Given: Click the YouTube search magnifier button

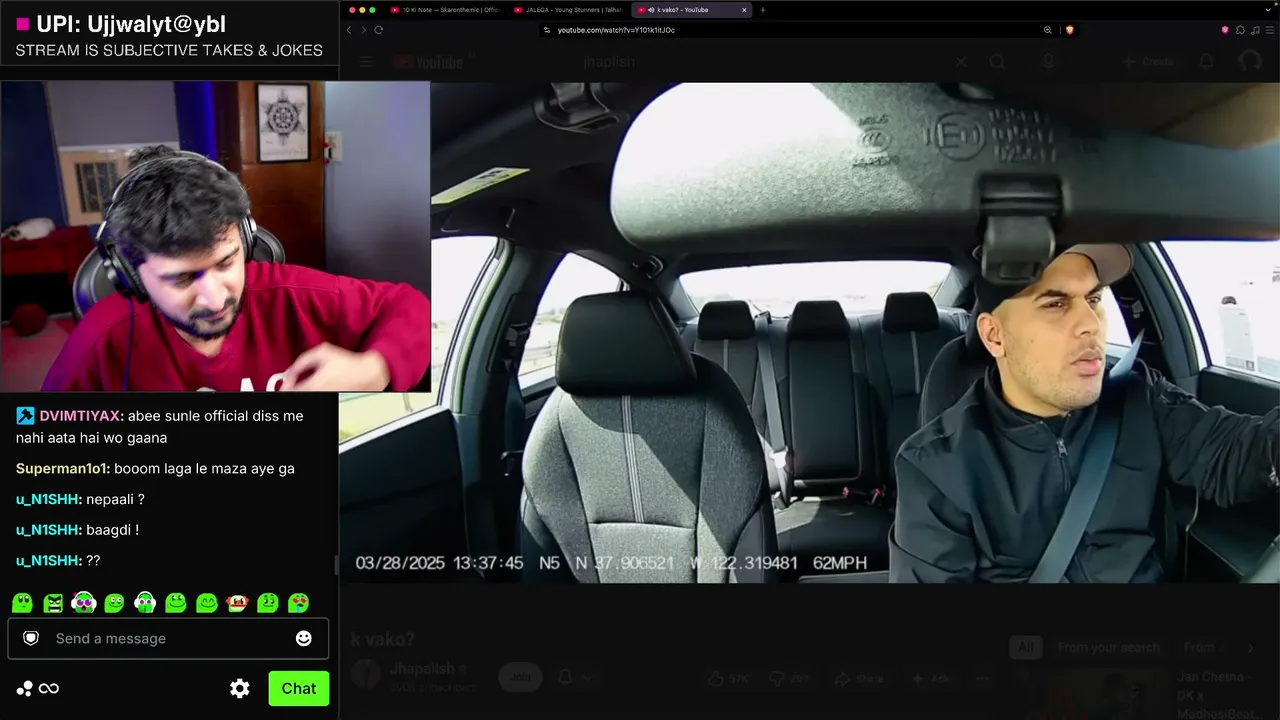Looking at the screenshot, I should tap(997, 62).
